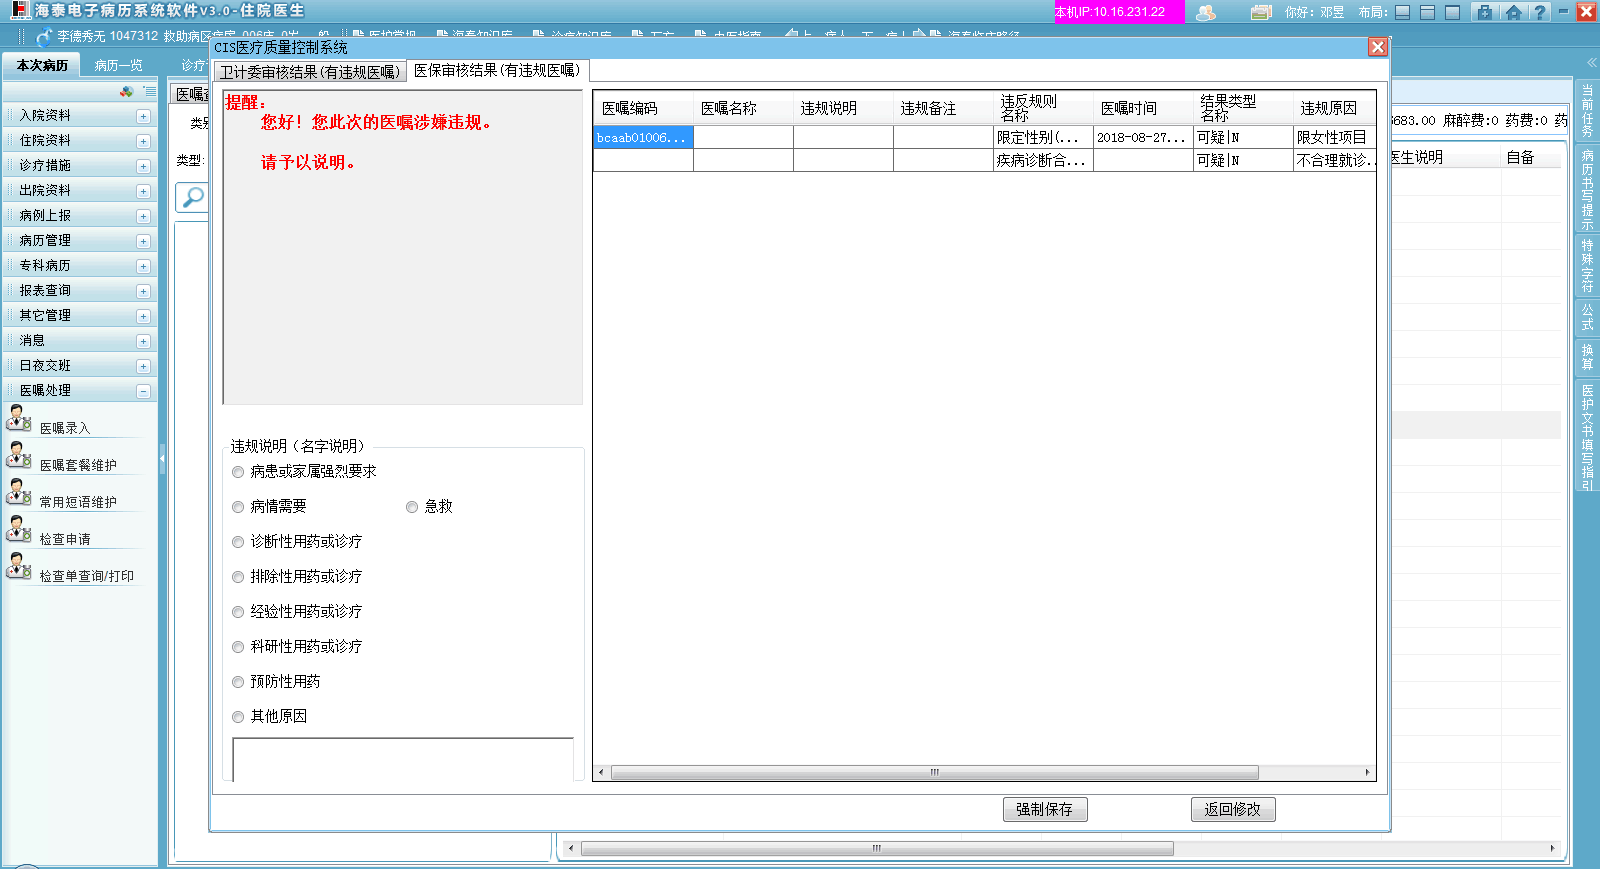The width and height of the screenshot is (1600, 869).
Task: Click the 疾病诊断合... rule name cell
Action: click(x=1043, y=160)
